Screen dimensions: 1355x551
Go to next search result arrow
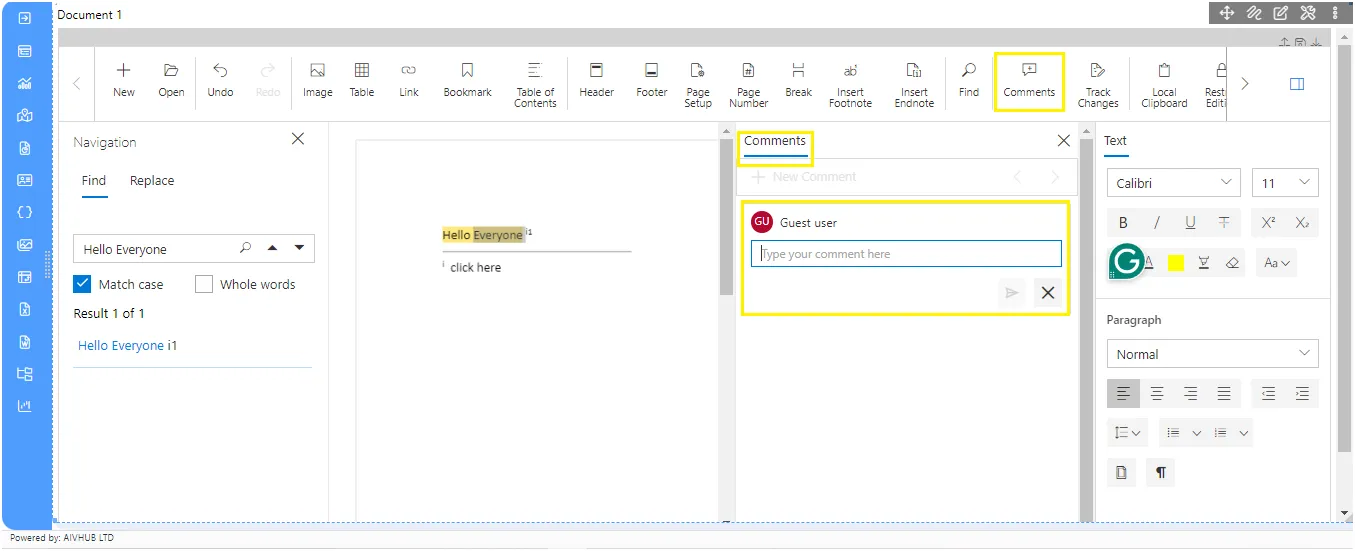pos(299,248)
